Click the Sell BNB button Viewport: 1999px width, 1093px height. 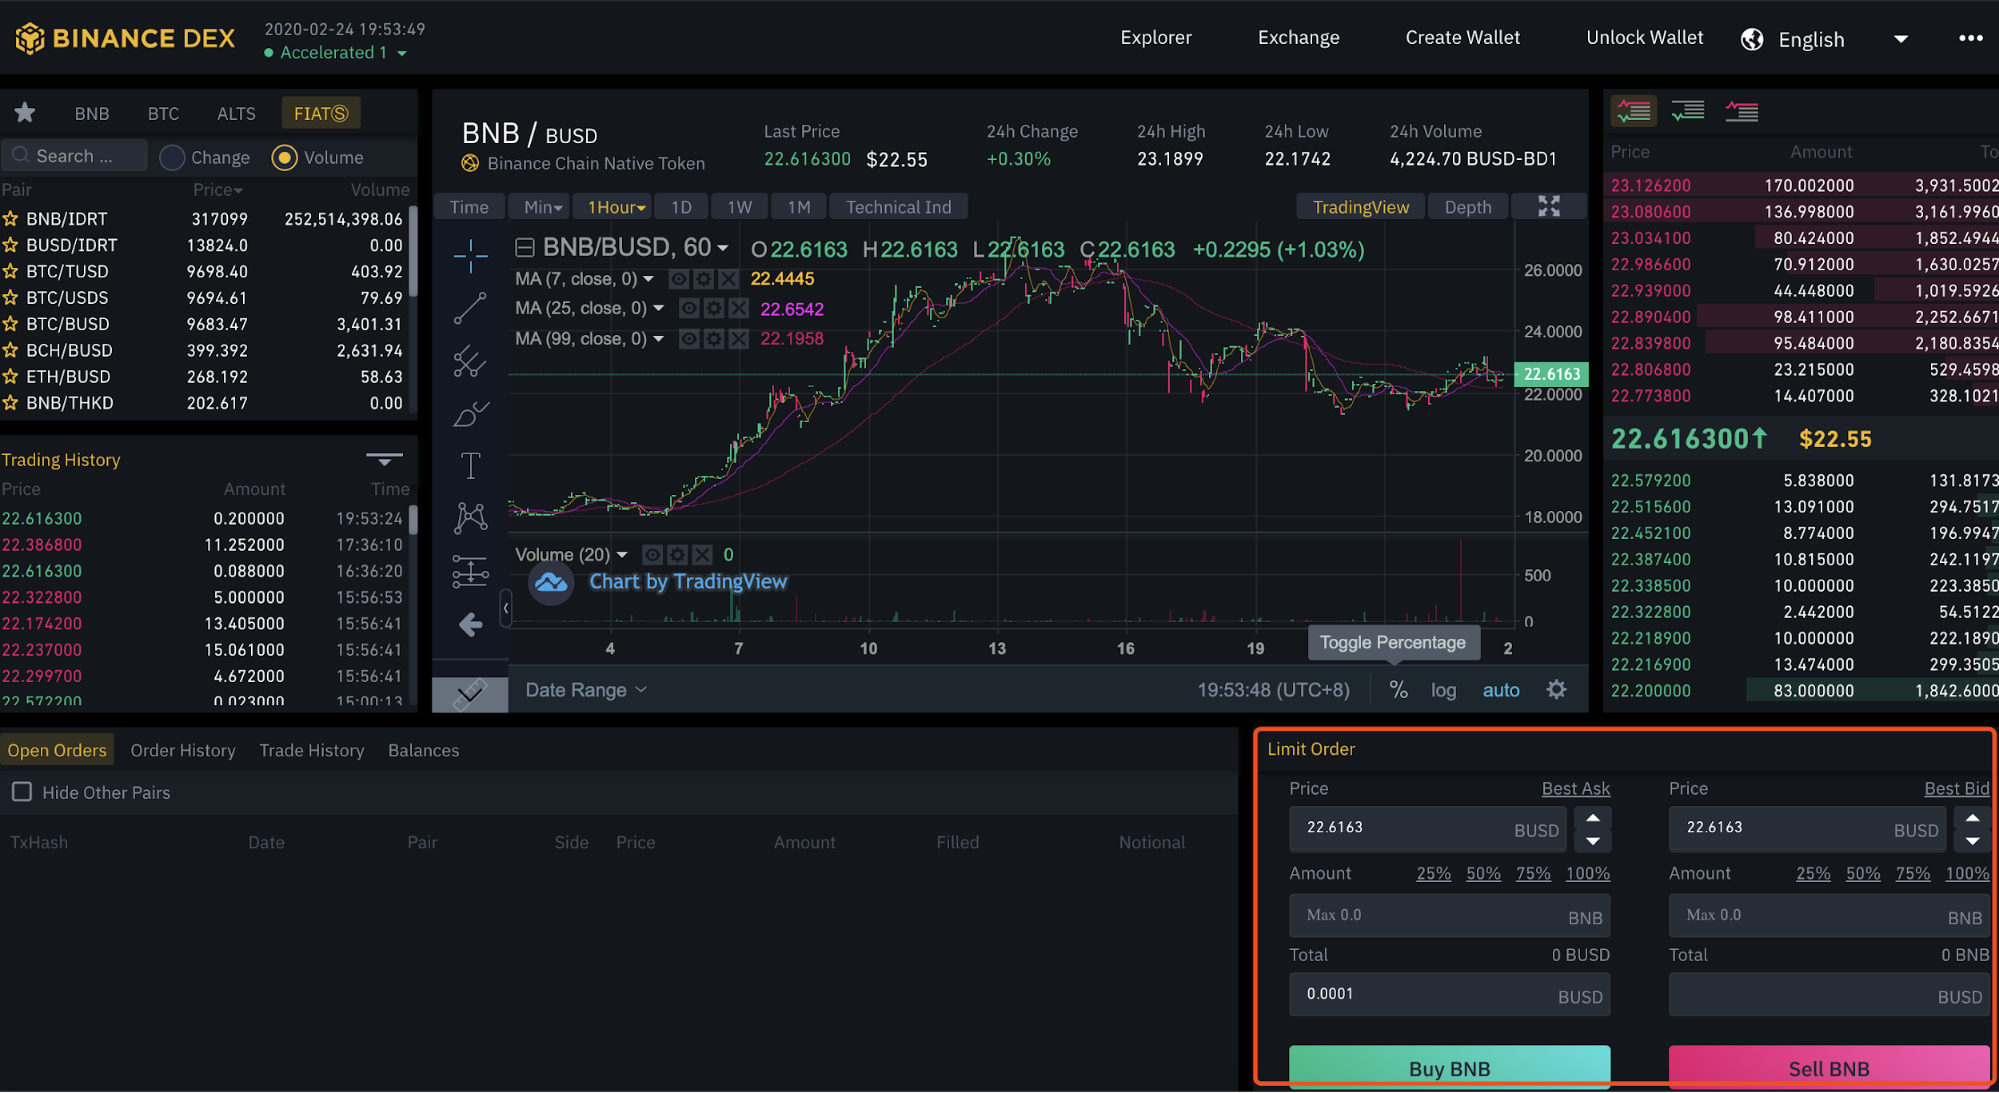pyautogui.click(x=1829, y=1068)
